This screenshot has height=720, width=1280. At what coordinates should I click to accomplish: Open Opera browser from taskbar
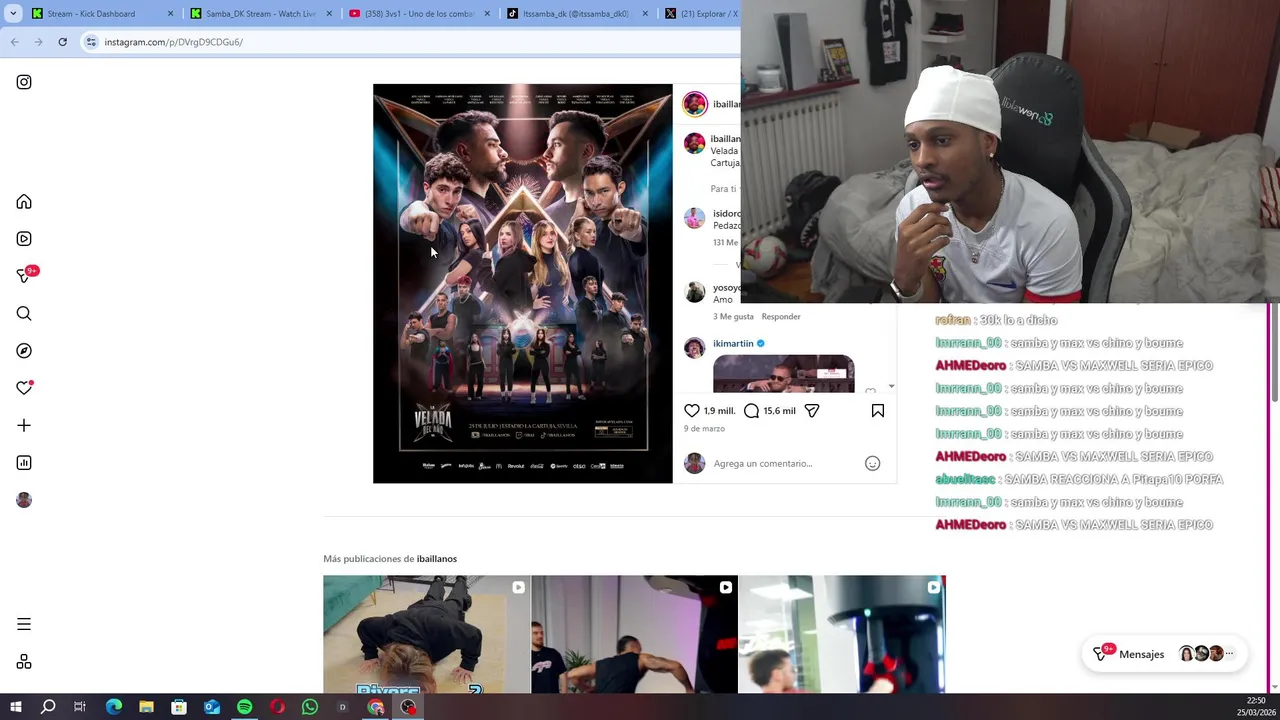coord(277,707)
